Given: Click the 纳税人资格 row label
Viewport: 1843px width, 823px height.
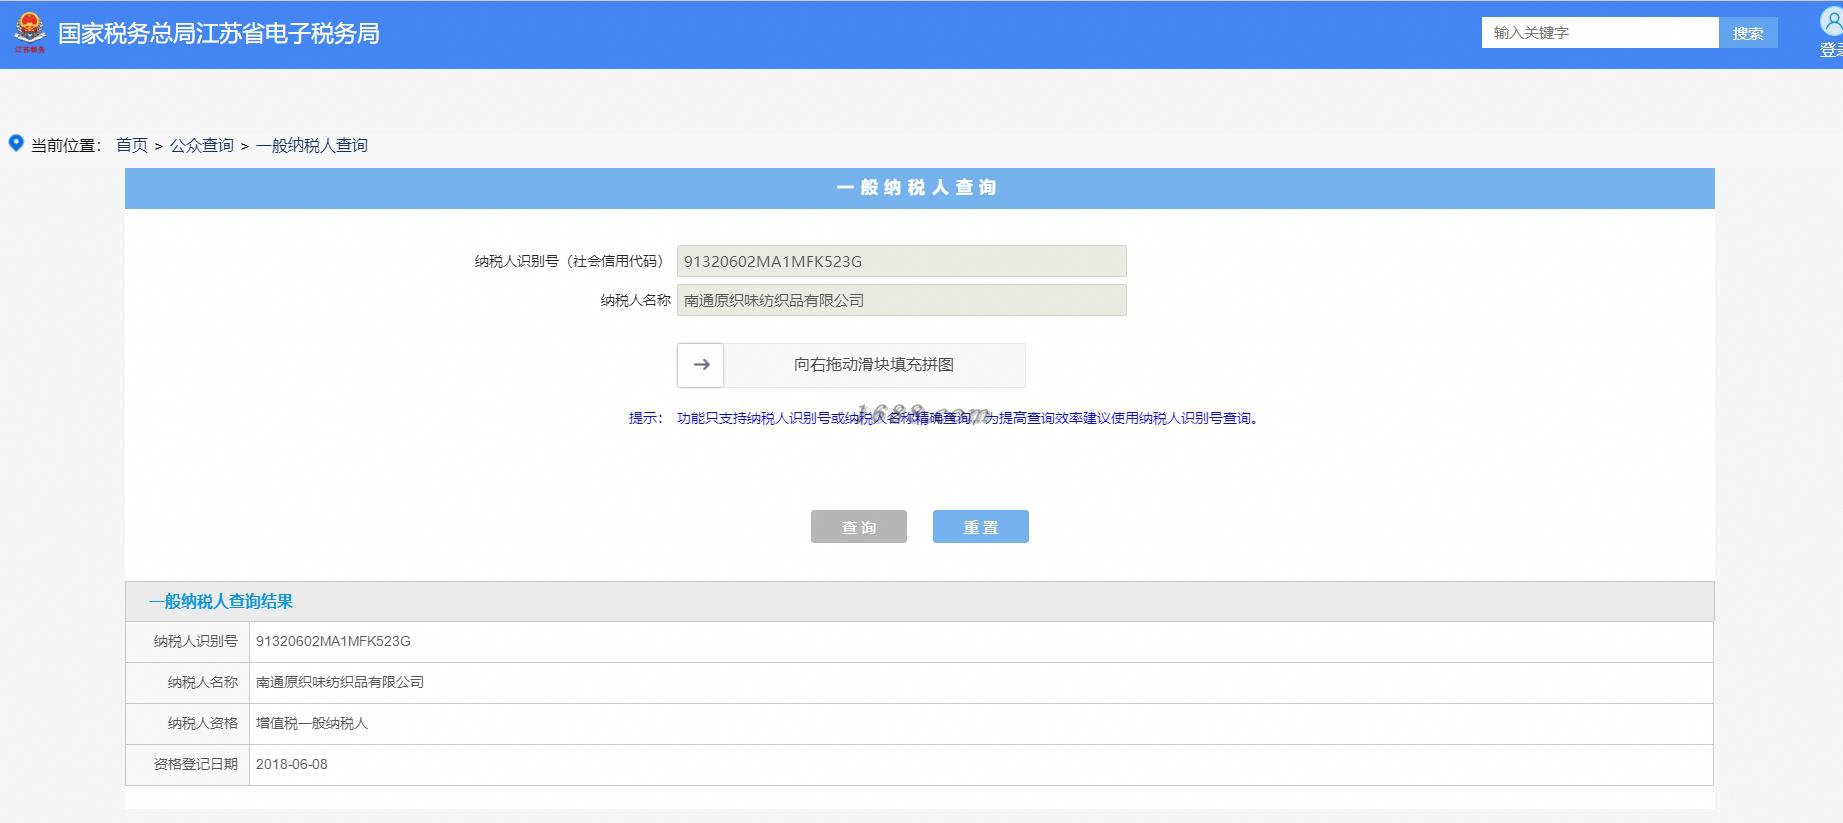Looking at the screenshot, I should coord(203,723).
